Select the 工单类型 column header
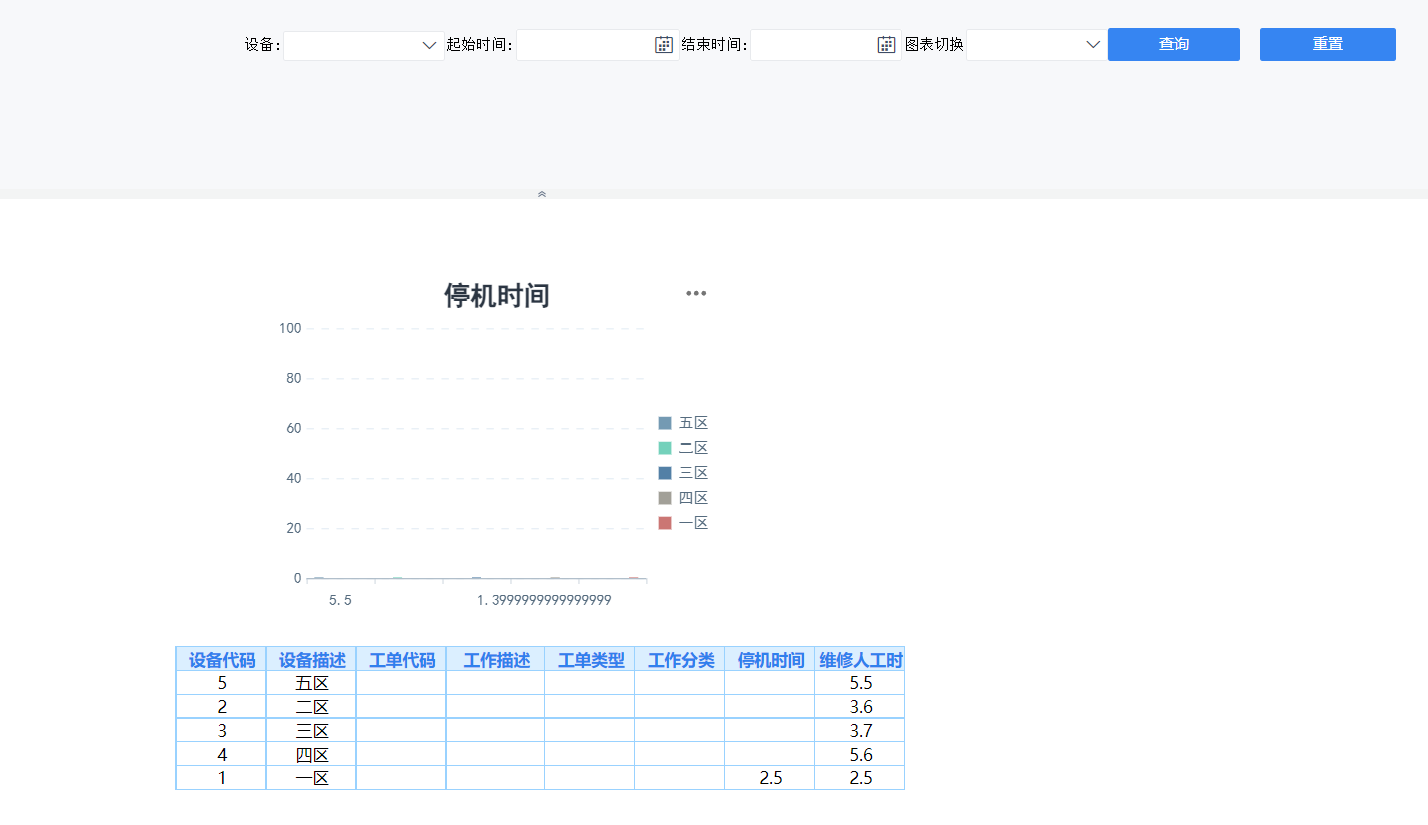The height and width of the screenshot is (825, 1428). 590,660
